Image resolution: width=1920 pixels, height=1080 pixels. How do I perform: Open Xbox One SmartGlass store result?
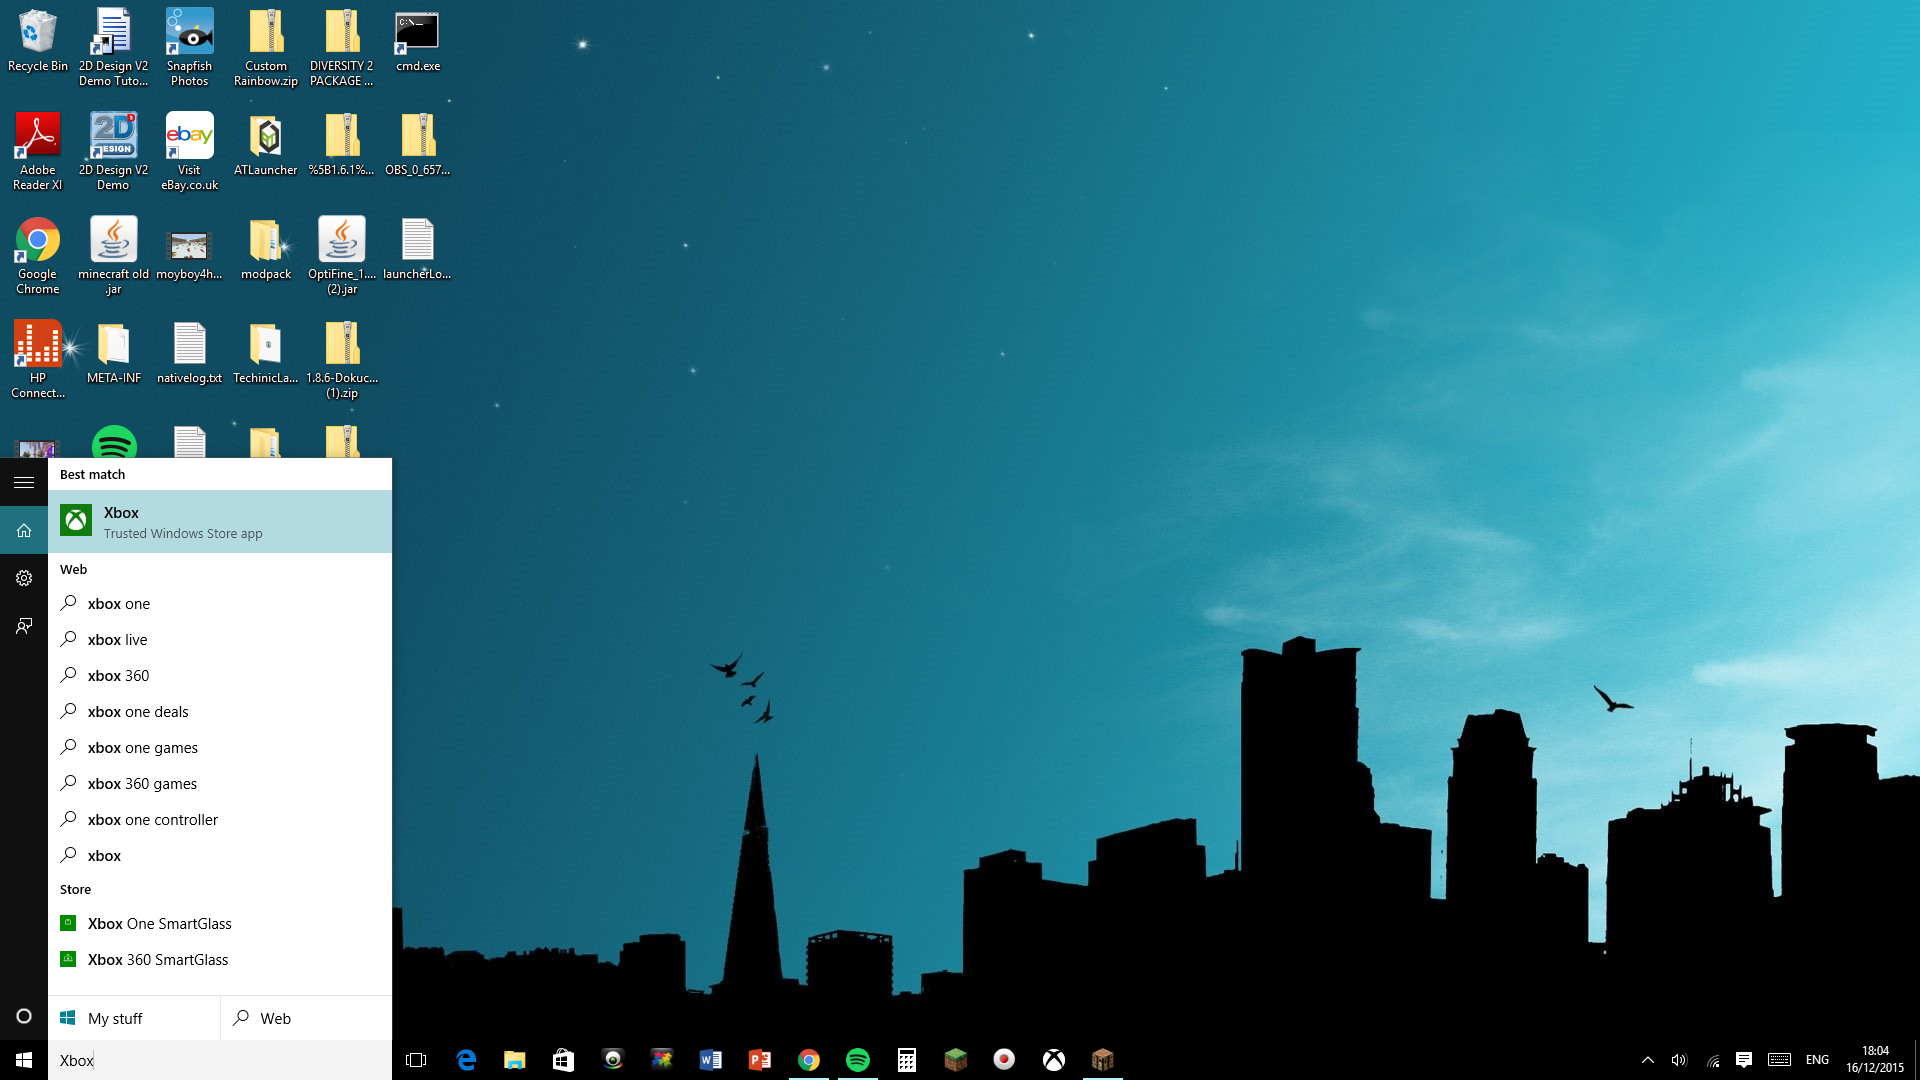pyautogui.click(x=220, y=923)
